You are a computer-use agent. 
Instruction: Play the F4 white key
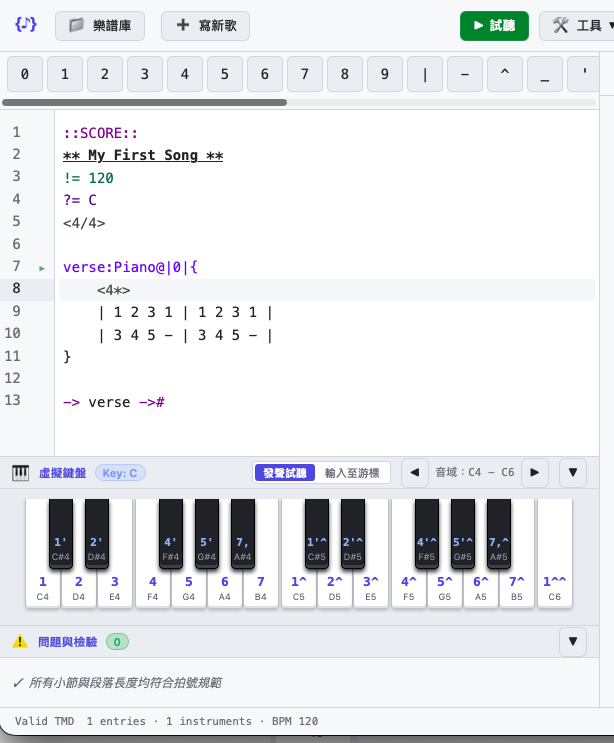153,588
